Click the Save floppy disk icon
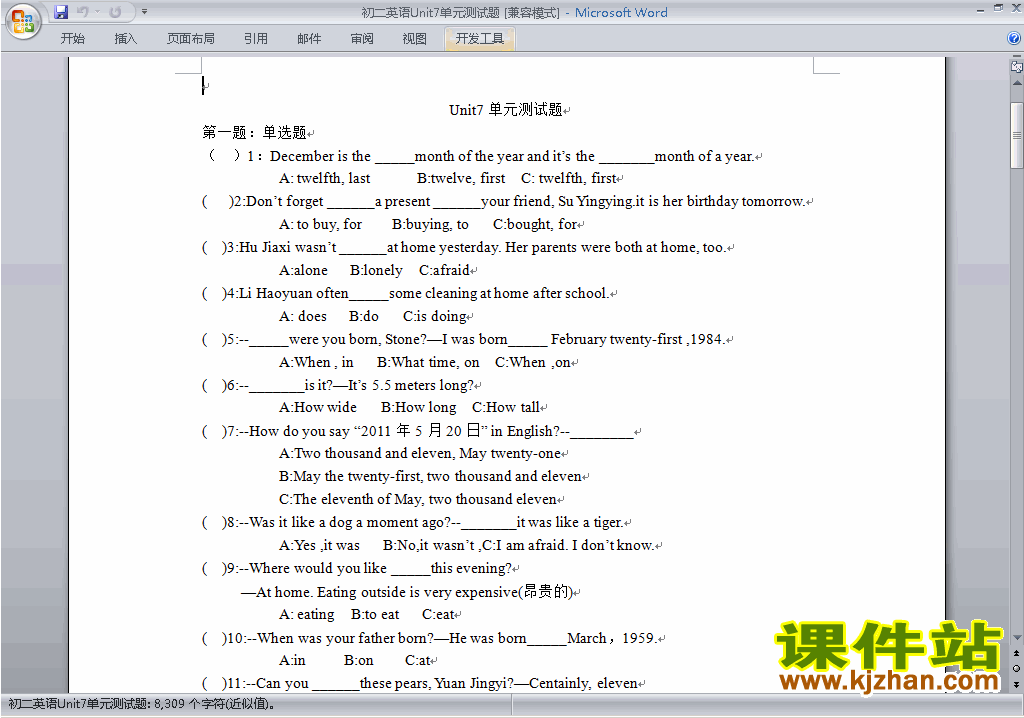1024x718 pixels. (x=61, y=12)
